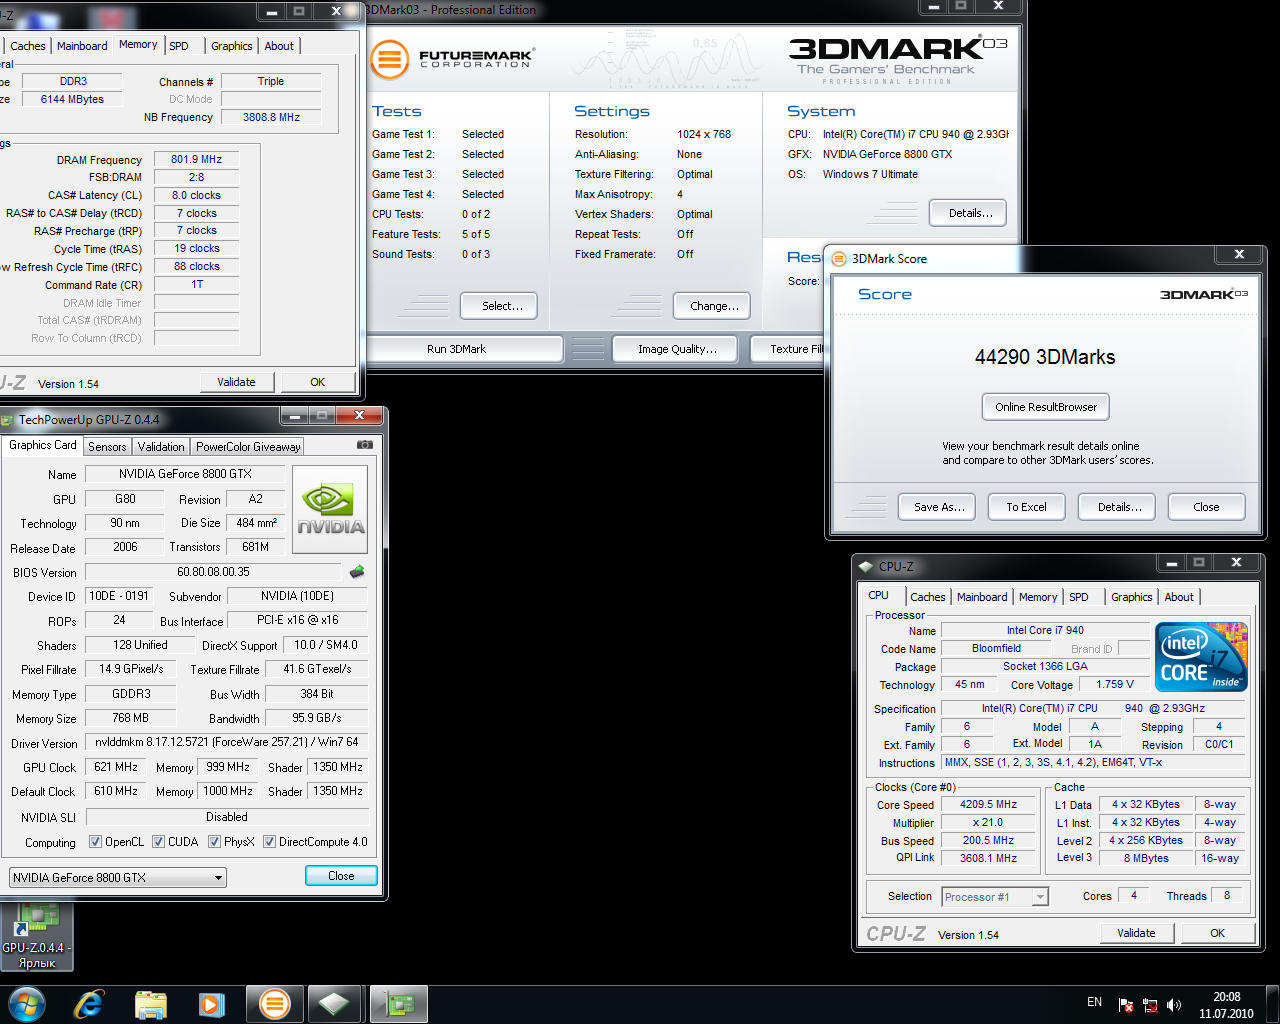
Task: Click the 44290 3DMarks score text
Action: [x=1045, y=357]
